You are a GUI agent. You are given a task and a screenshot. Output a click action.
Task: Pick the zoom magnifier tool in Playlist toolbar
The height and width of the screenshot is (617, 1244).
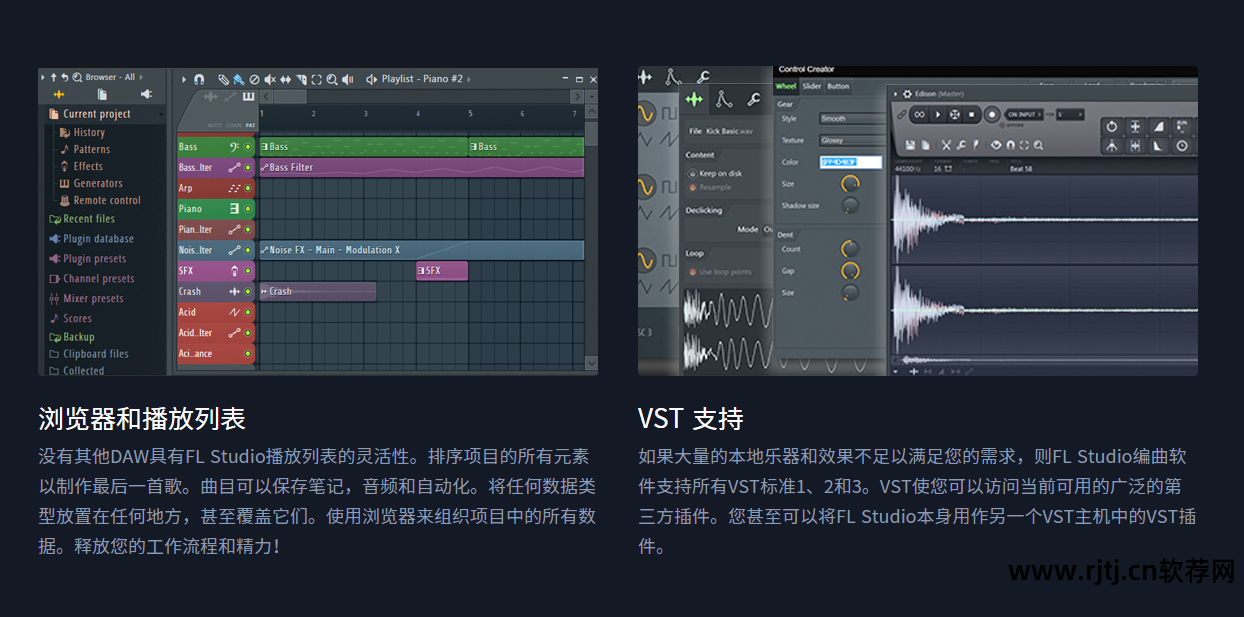click(x=332, y=79)
